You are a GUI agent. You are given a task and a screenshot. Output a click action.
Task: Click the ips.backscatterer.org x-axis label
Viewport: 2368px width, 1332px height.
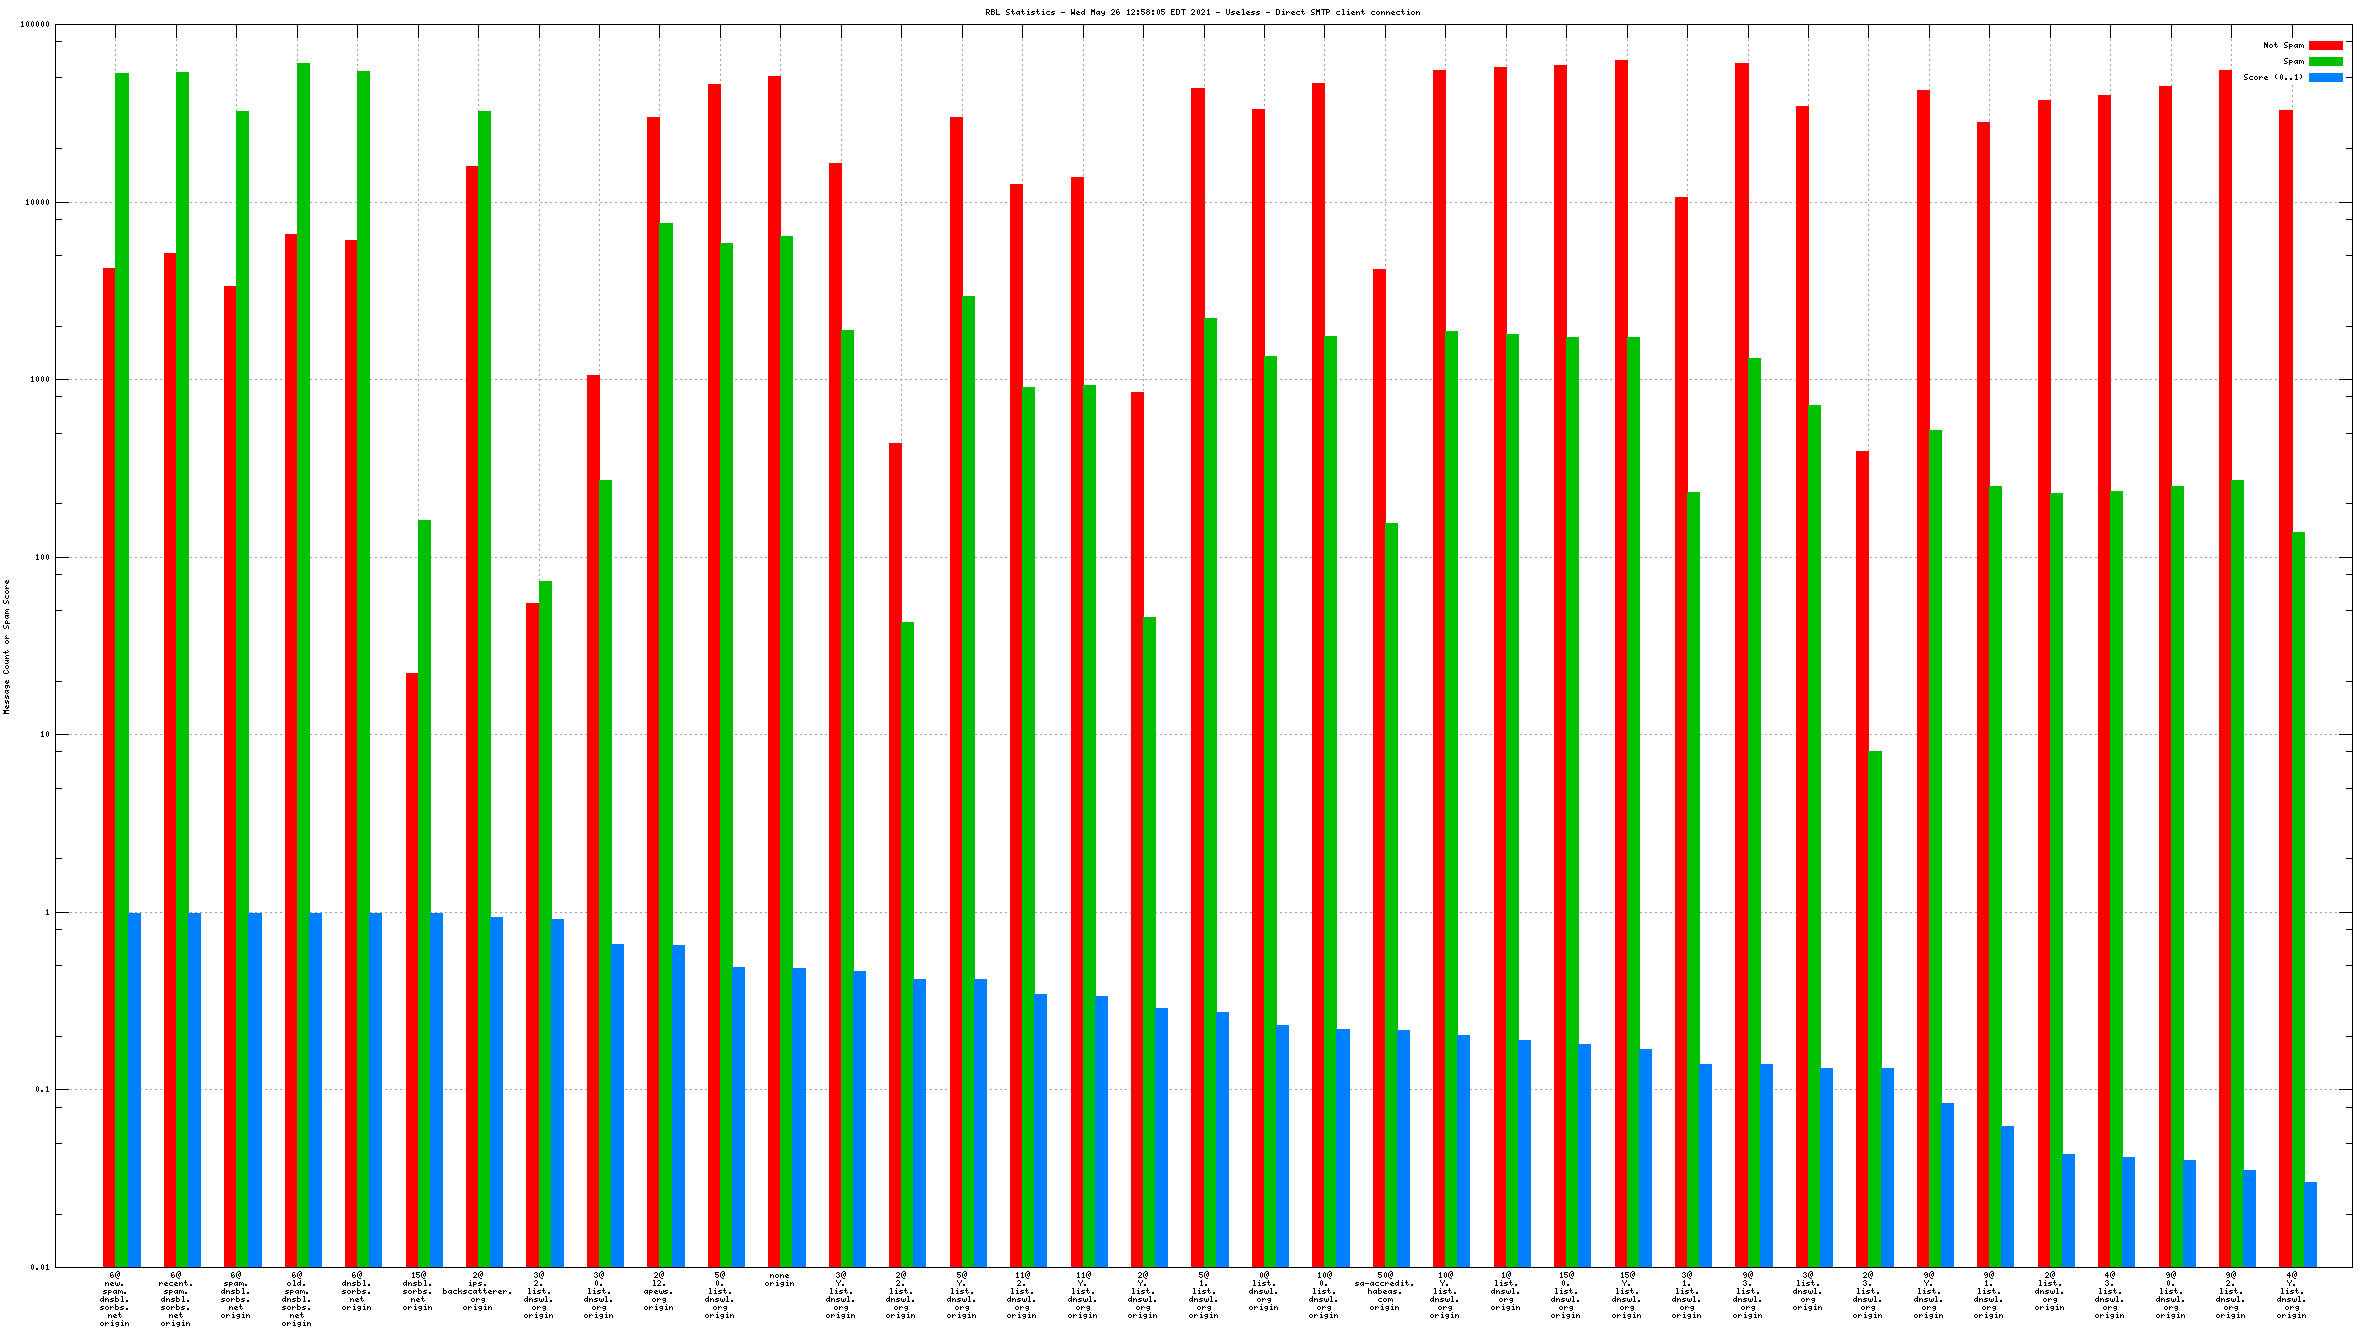477,1291
